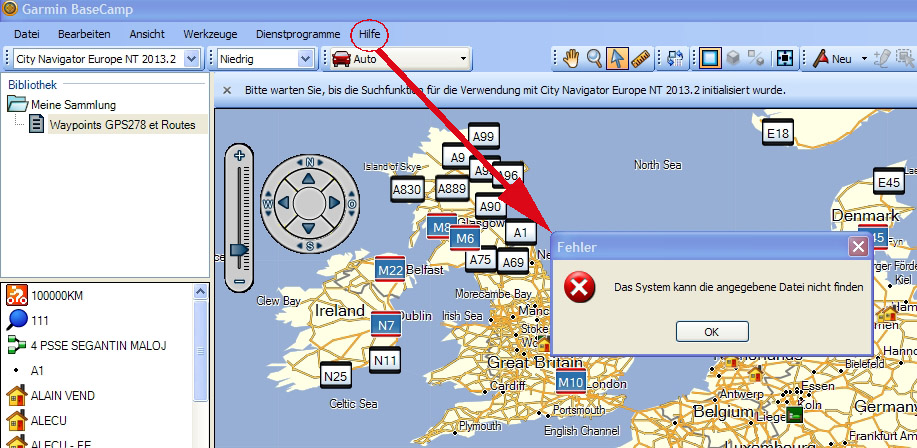Click the Neu waypoint flag button
The height and width of the screenshot is (448, 917).
[832, 58]
